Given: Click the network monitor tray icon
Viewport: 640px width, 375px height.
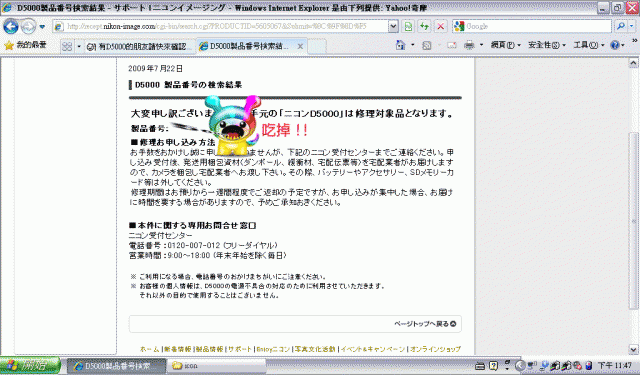Looking at the screenshot, I should (532, 365).
